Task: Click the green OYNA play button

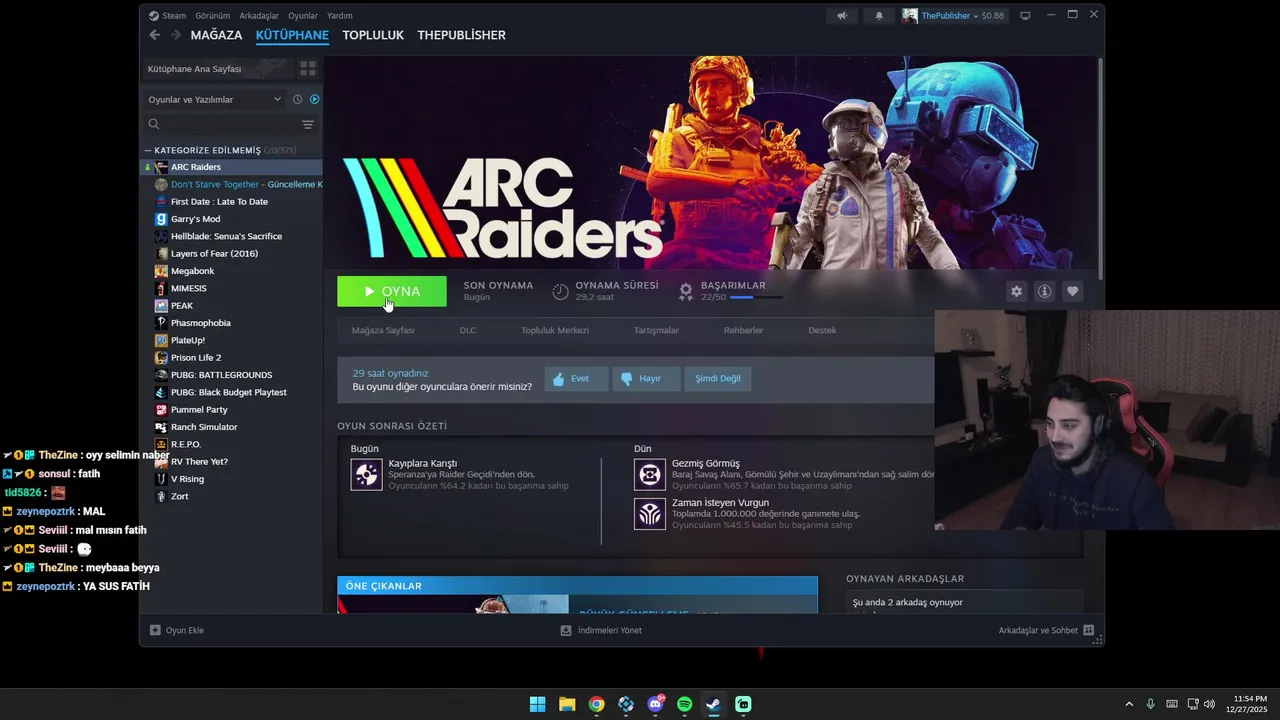Action: coord(392,291)
